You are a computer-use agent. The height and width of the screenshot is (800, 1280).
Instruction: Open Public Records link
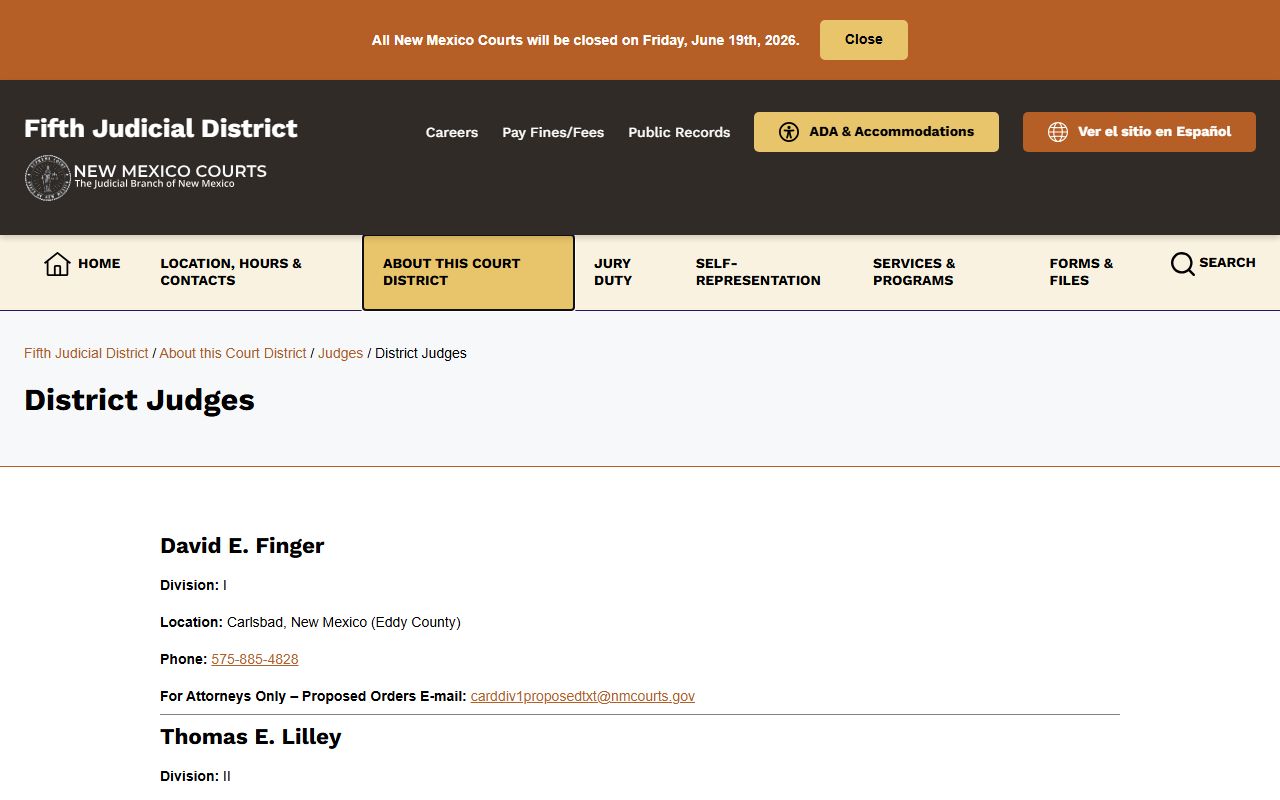coord(679,132)
